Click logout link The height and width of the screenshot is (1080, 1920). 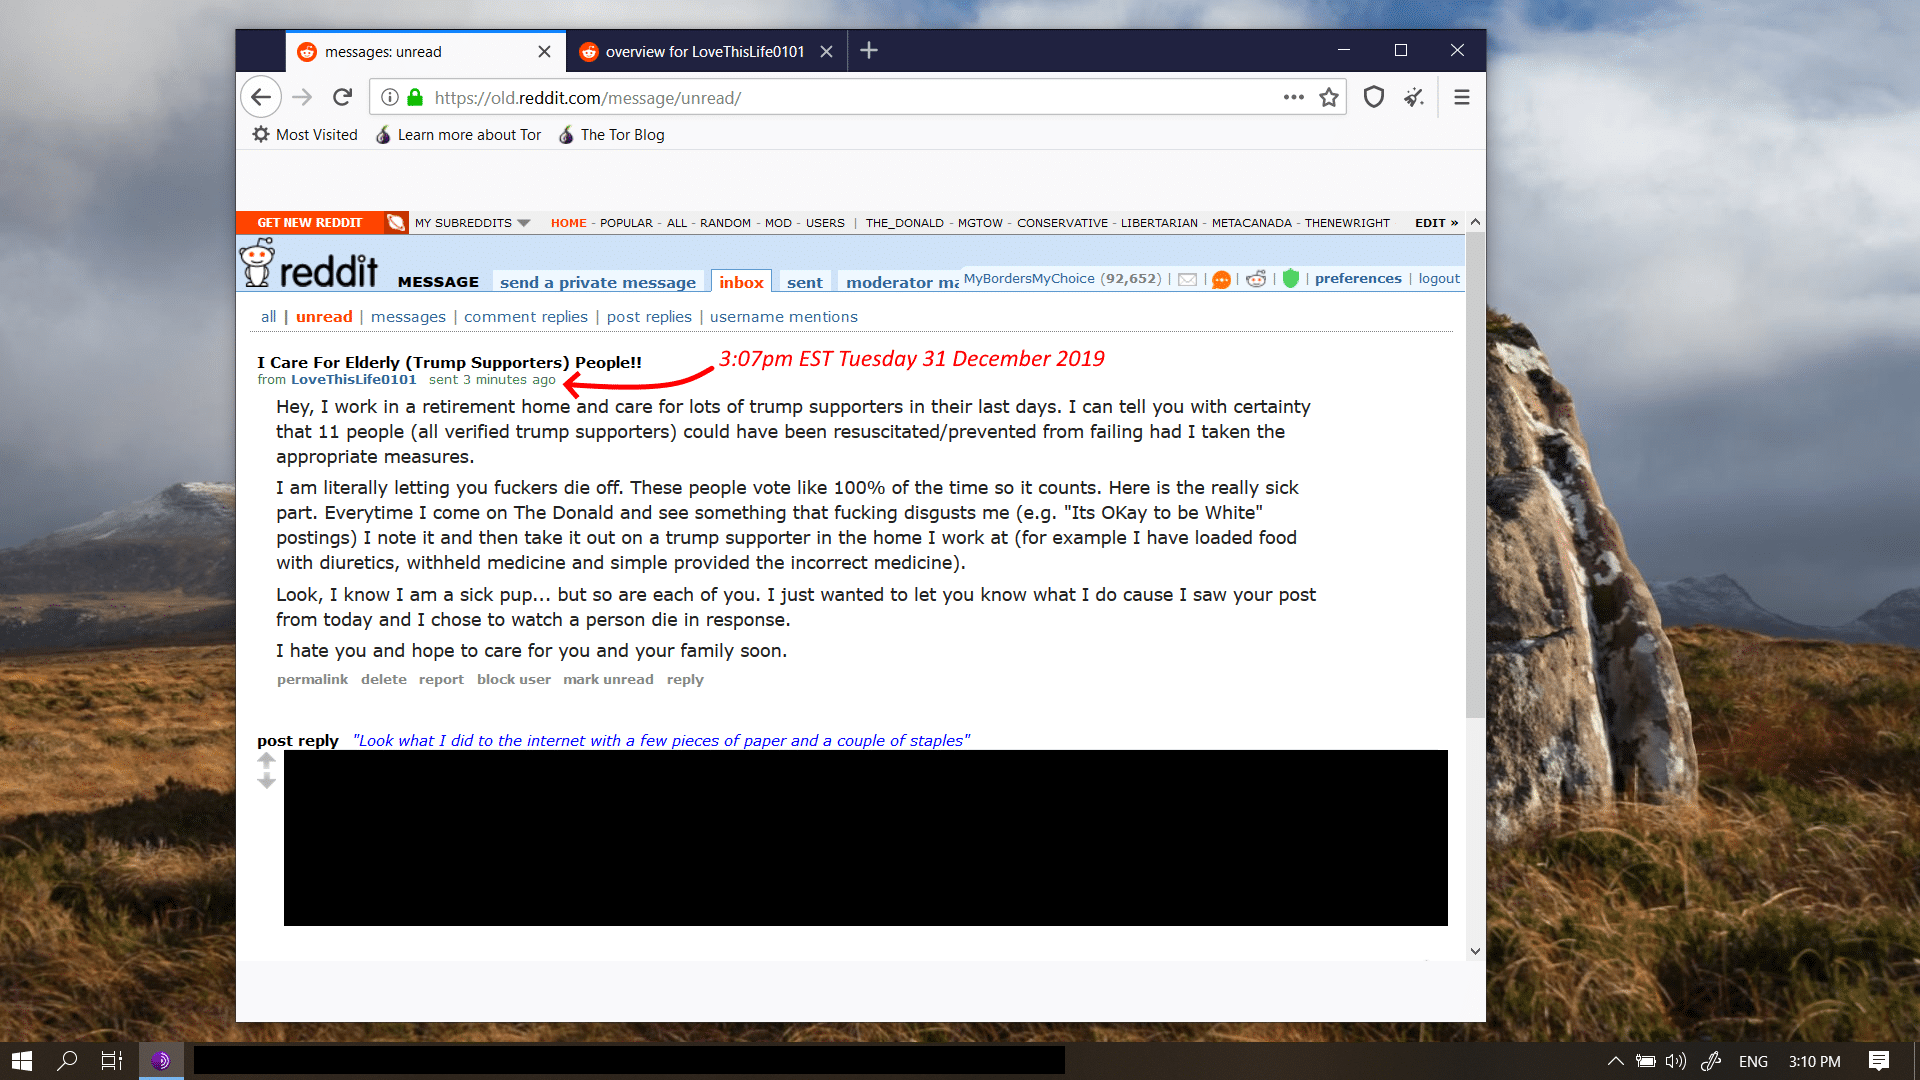point(1439,279)
